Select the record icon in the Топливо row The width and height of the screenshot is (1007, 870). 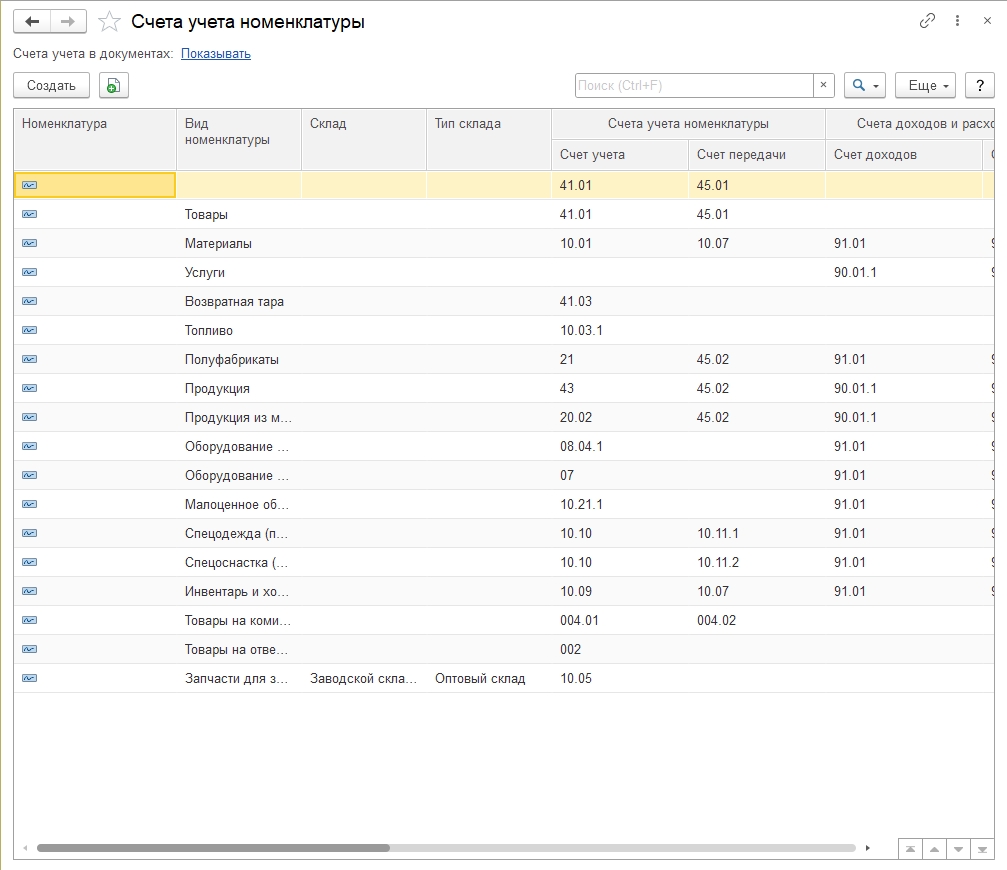tap(30, 330)
